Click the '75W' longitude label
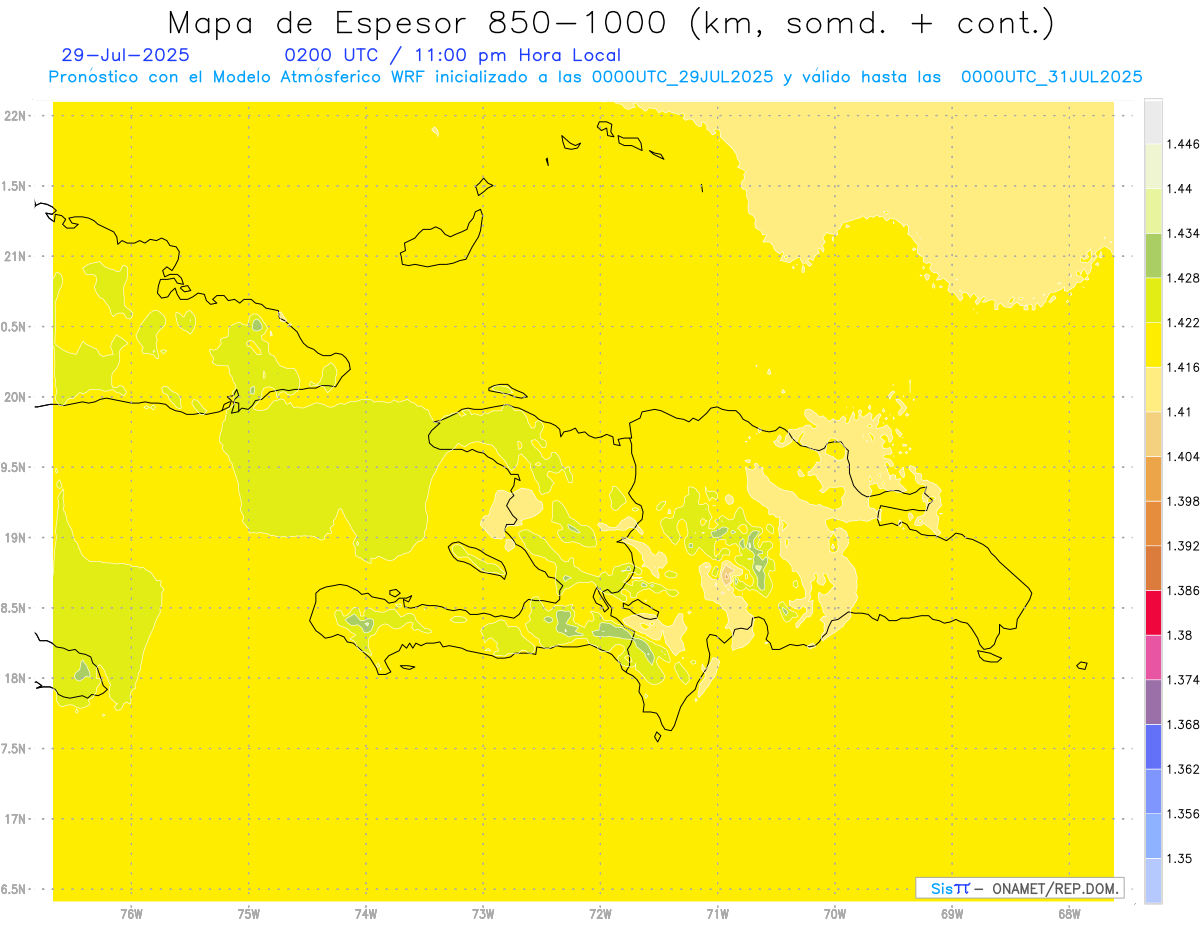Screen dimensions: 1200x927 tap(249, 913)
